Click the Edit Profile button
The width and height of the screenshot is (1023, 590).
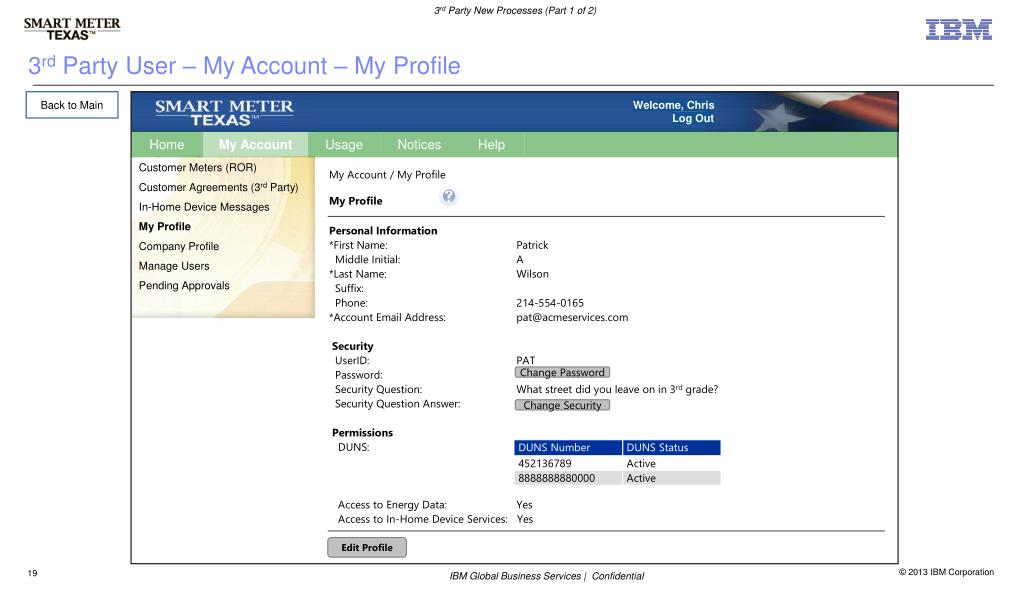pos(367,548)
